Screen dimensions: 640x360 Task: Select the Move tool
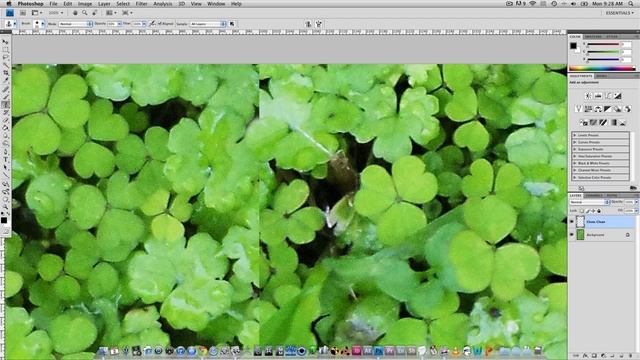(5, 42)
